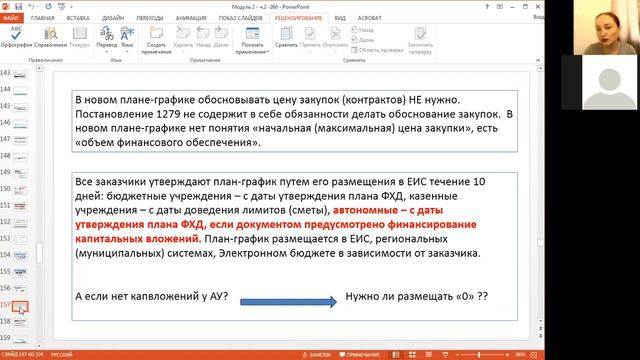Open the Тезаурус tool
This screenshot has height=360, width=640.
click(x=80, y=37)
